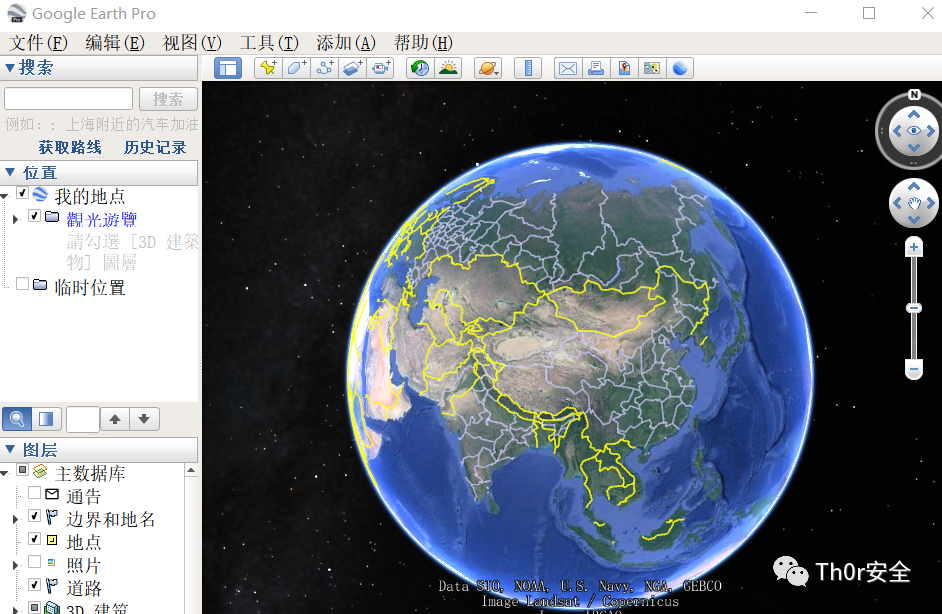Click the 获取路线 link
This screenshot has height=614, width=942.
[x=70, y=147]
